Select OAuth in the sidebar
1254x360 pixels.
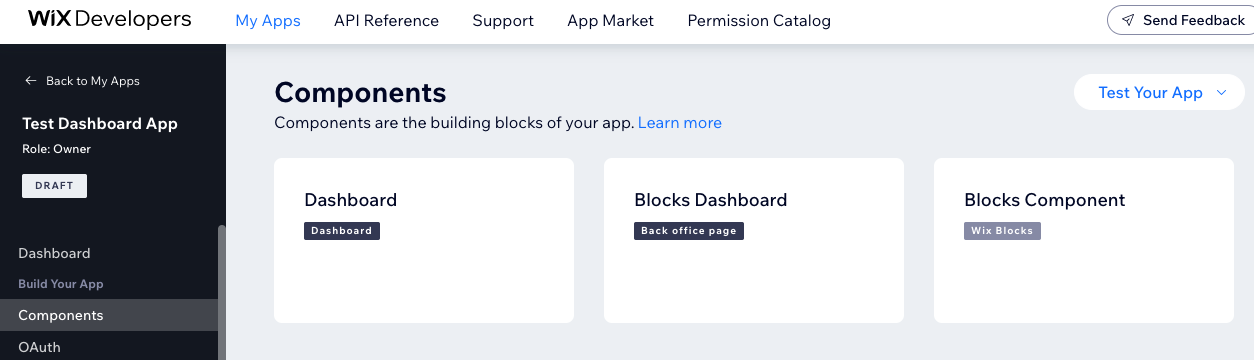click(39, 347)
